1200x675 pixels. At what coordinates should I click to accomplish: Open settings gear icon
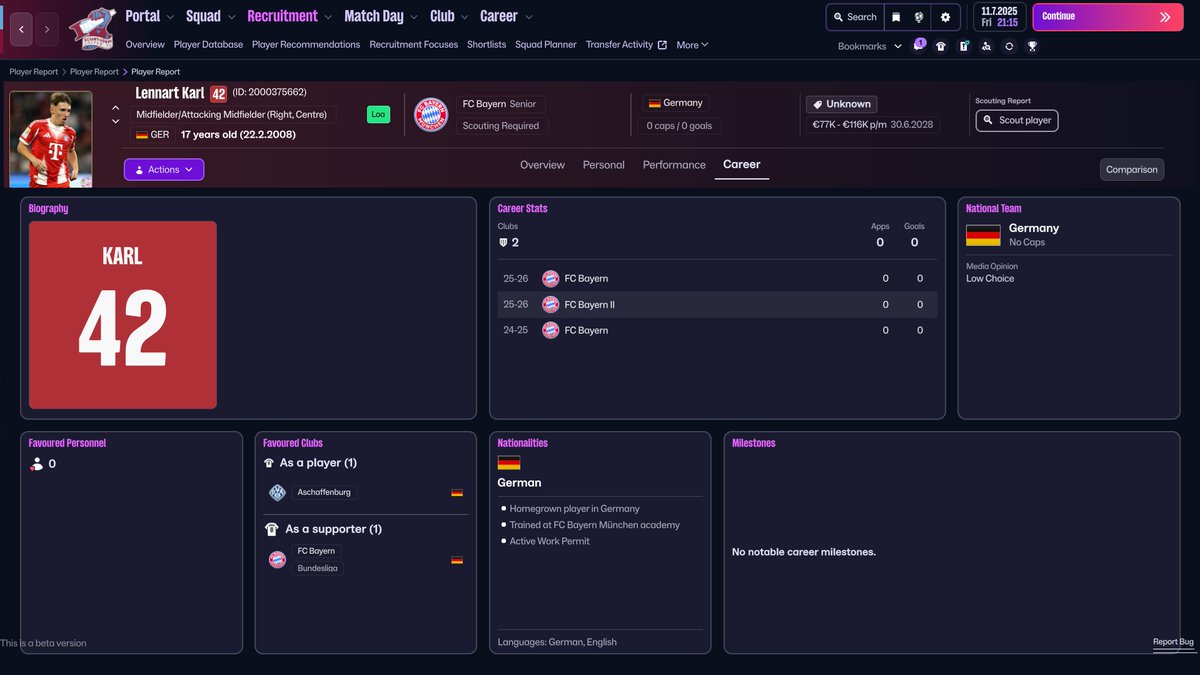coord(946,17)
